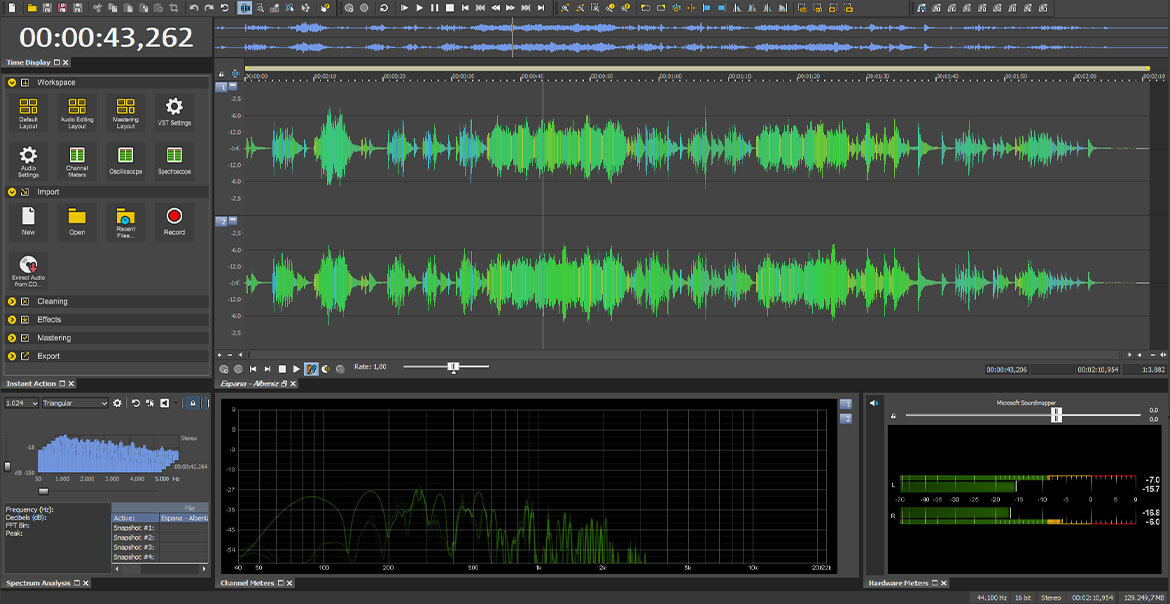Click the Record icon in the Import section
Image resolution: width=1170 pixels, height=604 pixels.
tap(173, 219)
